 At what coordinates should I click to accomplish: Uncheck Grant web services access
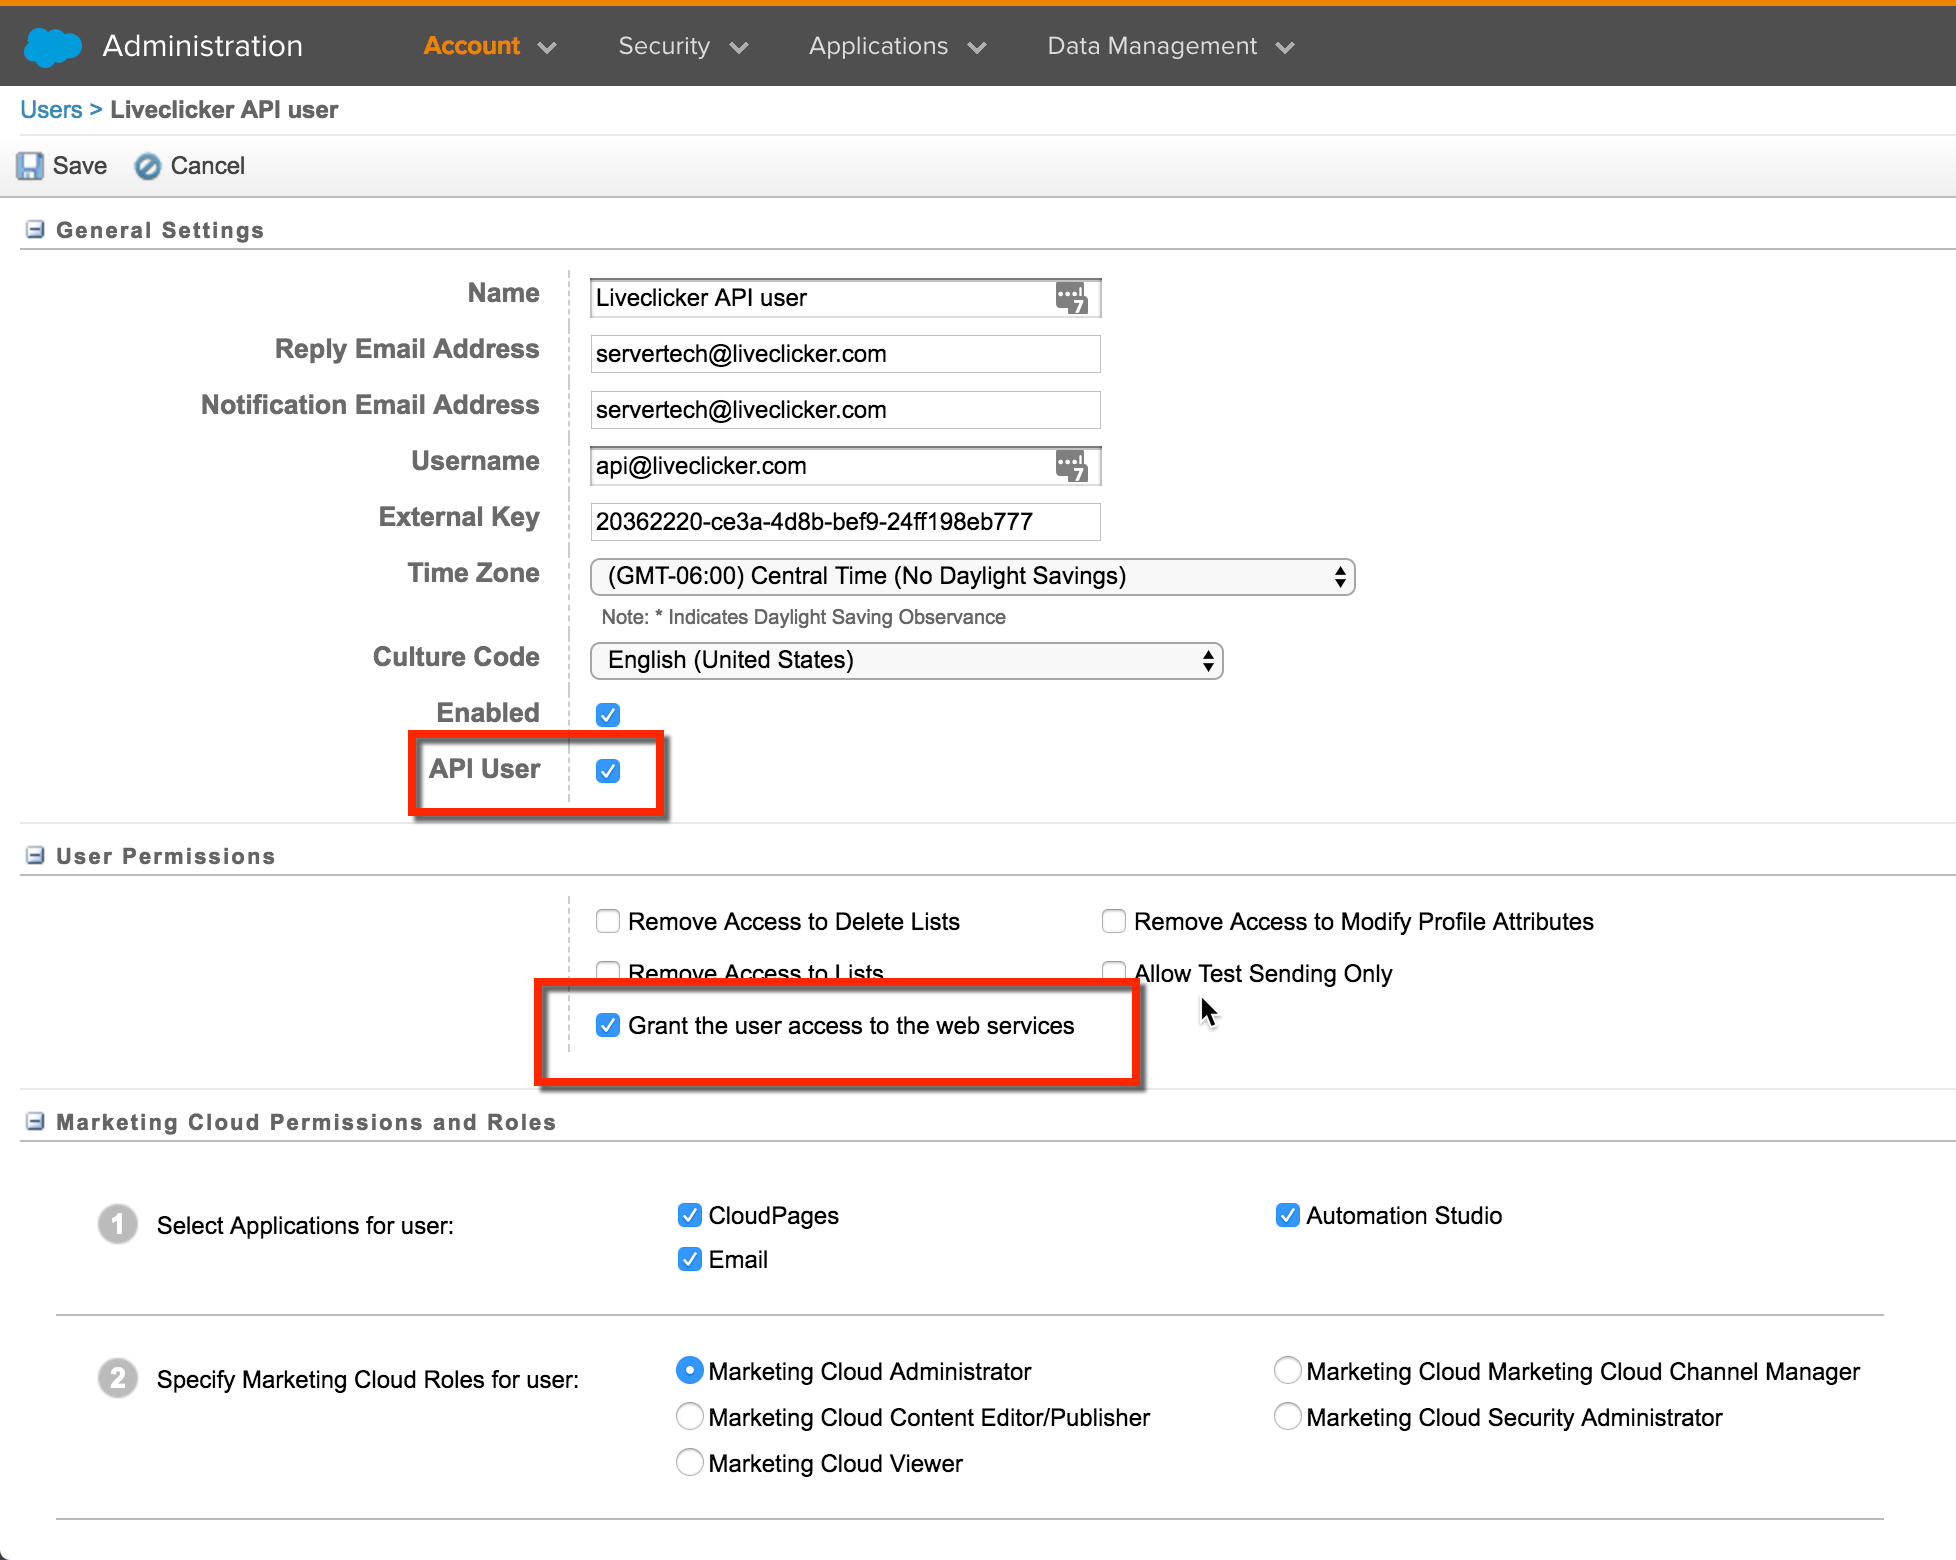608,1026
